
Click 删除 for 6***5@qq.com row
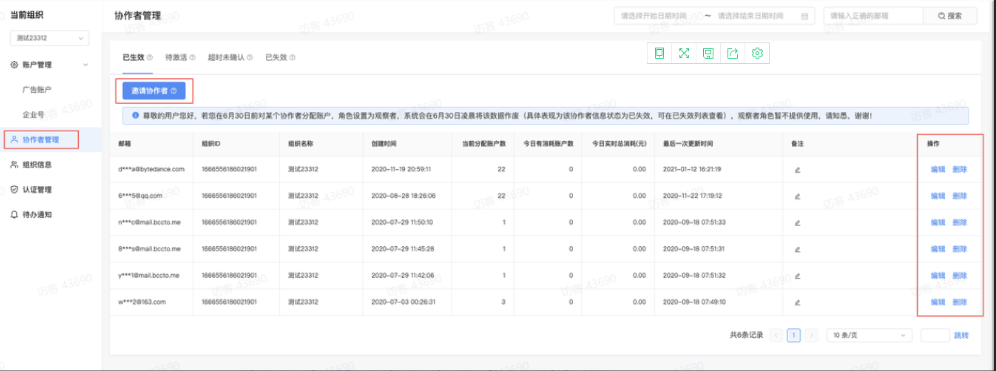[960, 196]
